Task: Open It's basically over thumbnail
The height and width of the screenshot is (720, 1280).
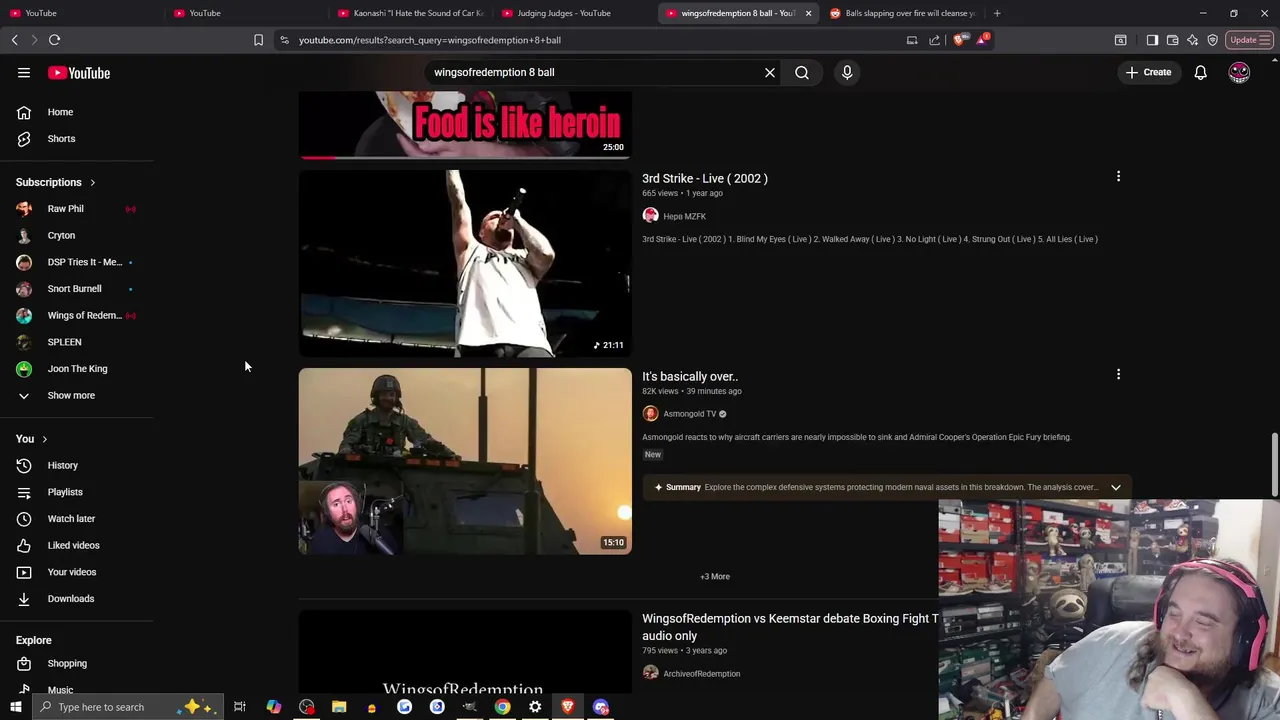Action: (x=465, y=461)
